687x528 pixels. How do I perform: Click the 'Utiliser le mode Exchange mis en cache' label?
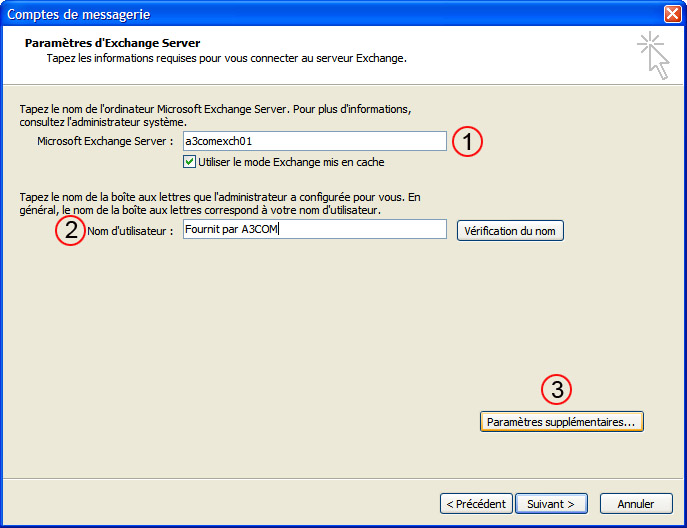(291, 162)
